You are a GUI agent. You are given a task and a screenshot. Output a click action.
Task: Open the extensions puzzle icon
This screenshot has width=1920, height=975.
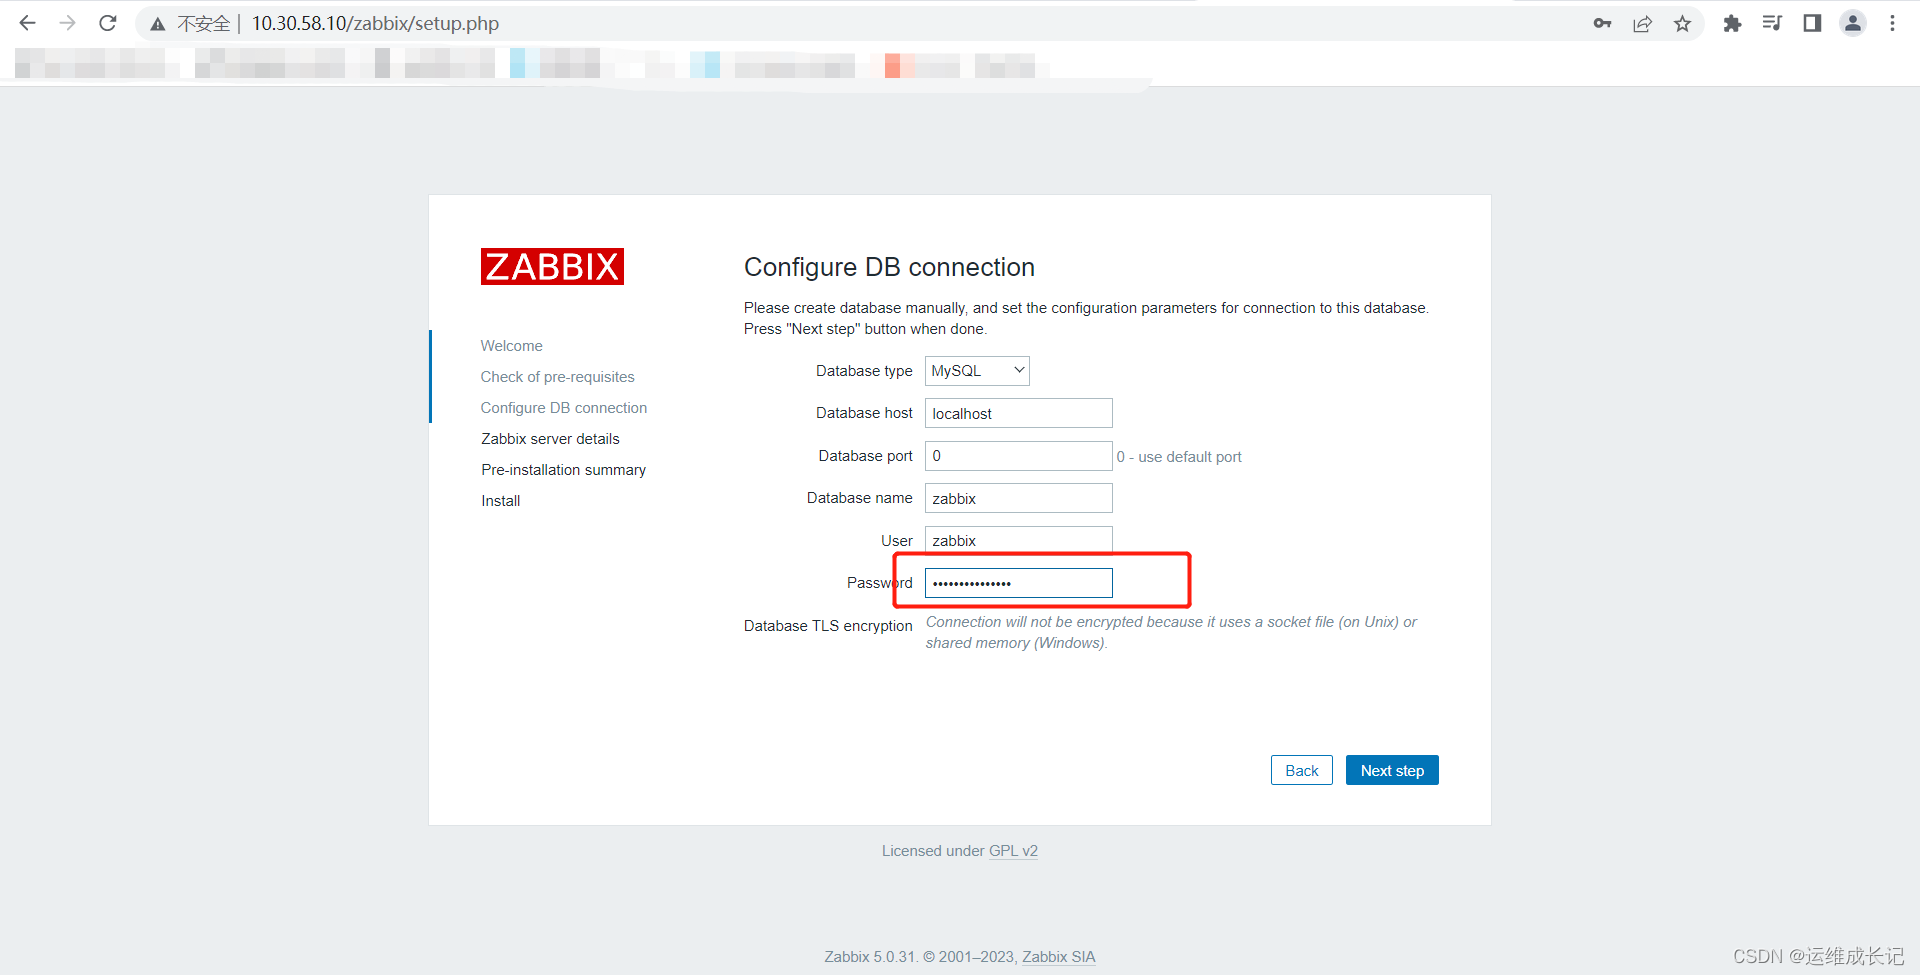click(x=1732, y=23)
